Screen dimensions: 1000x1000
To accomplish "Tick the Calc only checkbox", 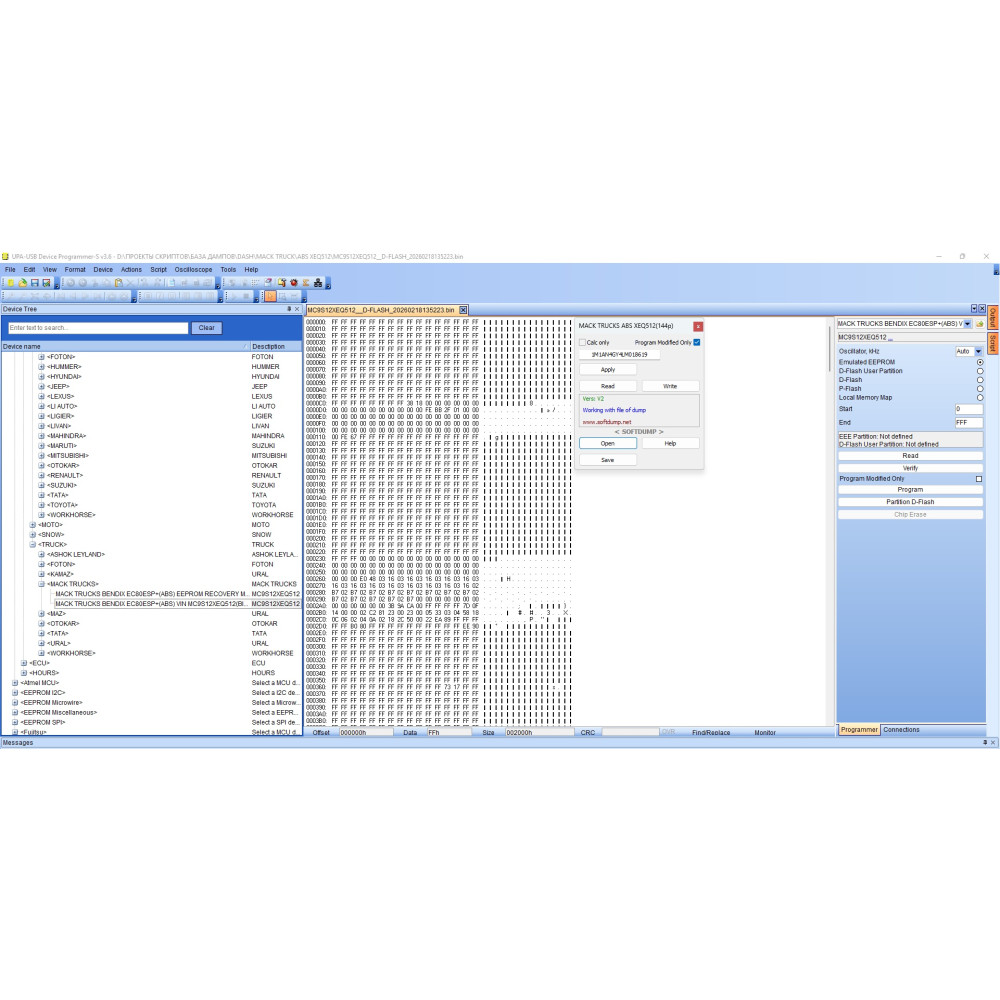I will click(582, 342).
